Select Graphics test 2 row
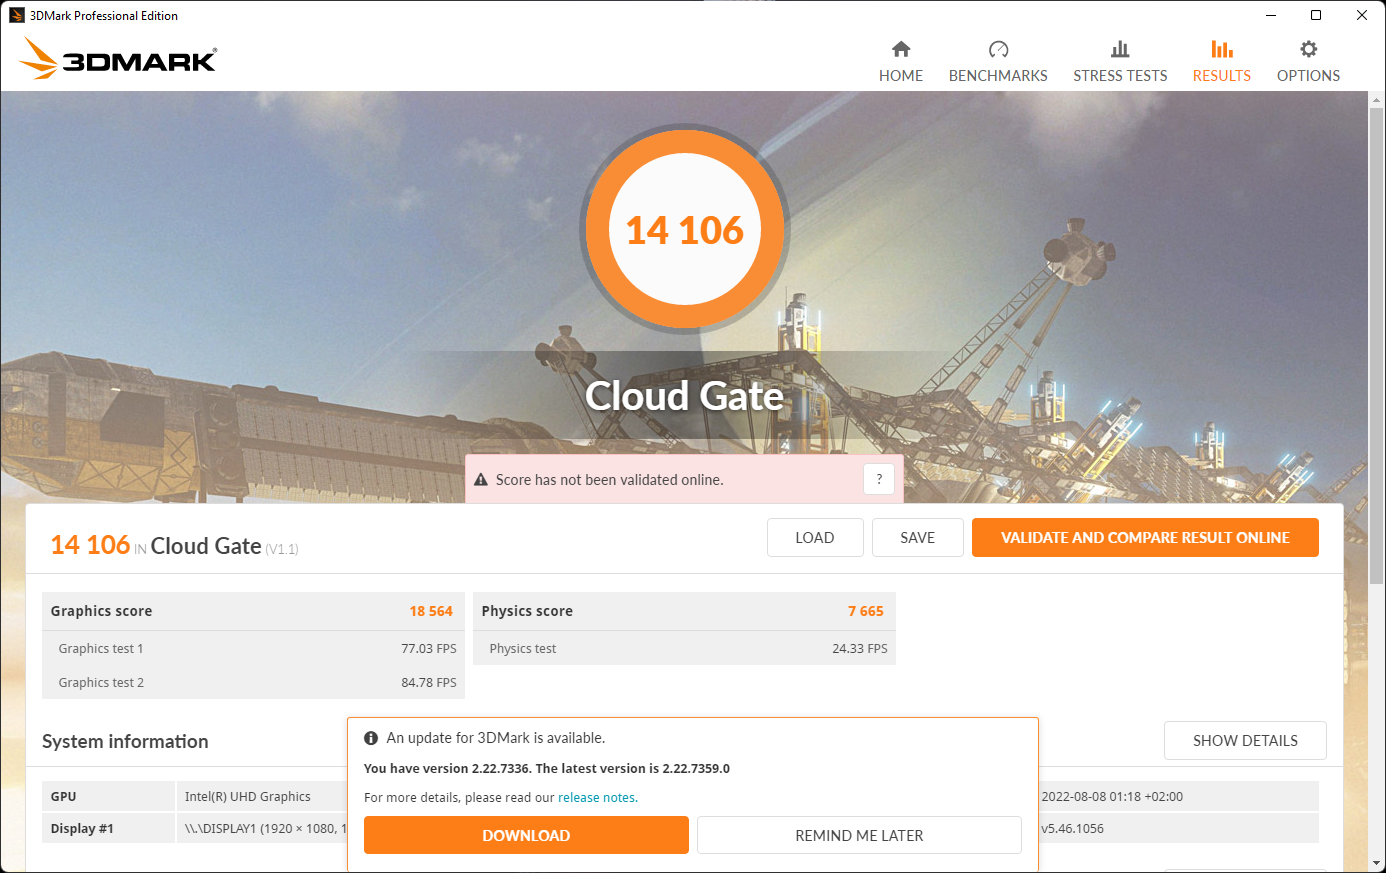 click(x=253, y=682)
